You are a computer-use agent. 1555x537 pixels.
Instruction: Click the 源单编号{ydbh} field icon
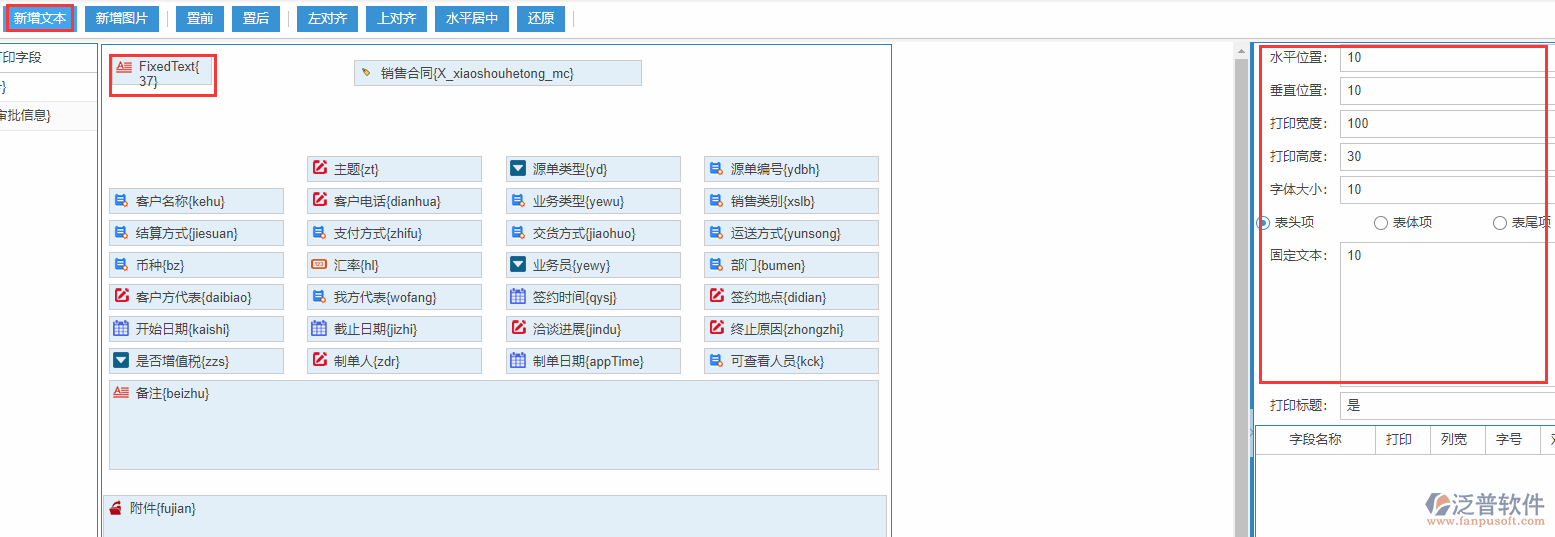(x=716, y=169)
